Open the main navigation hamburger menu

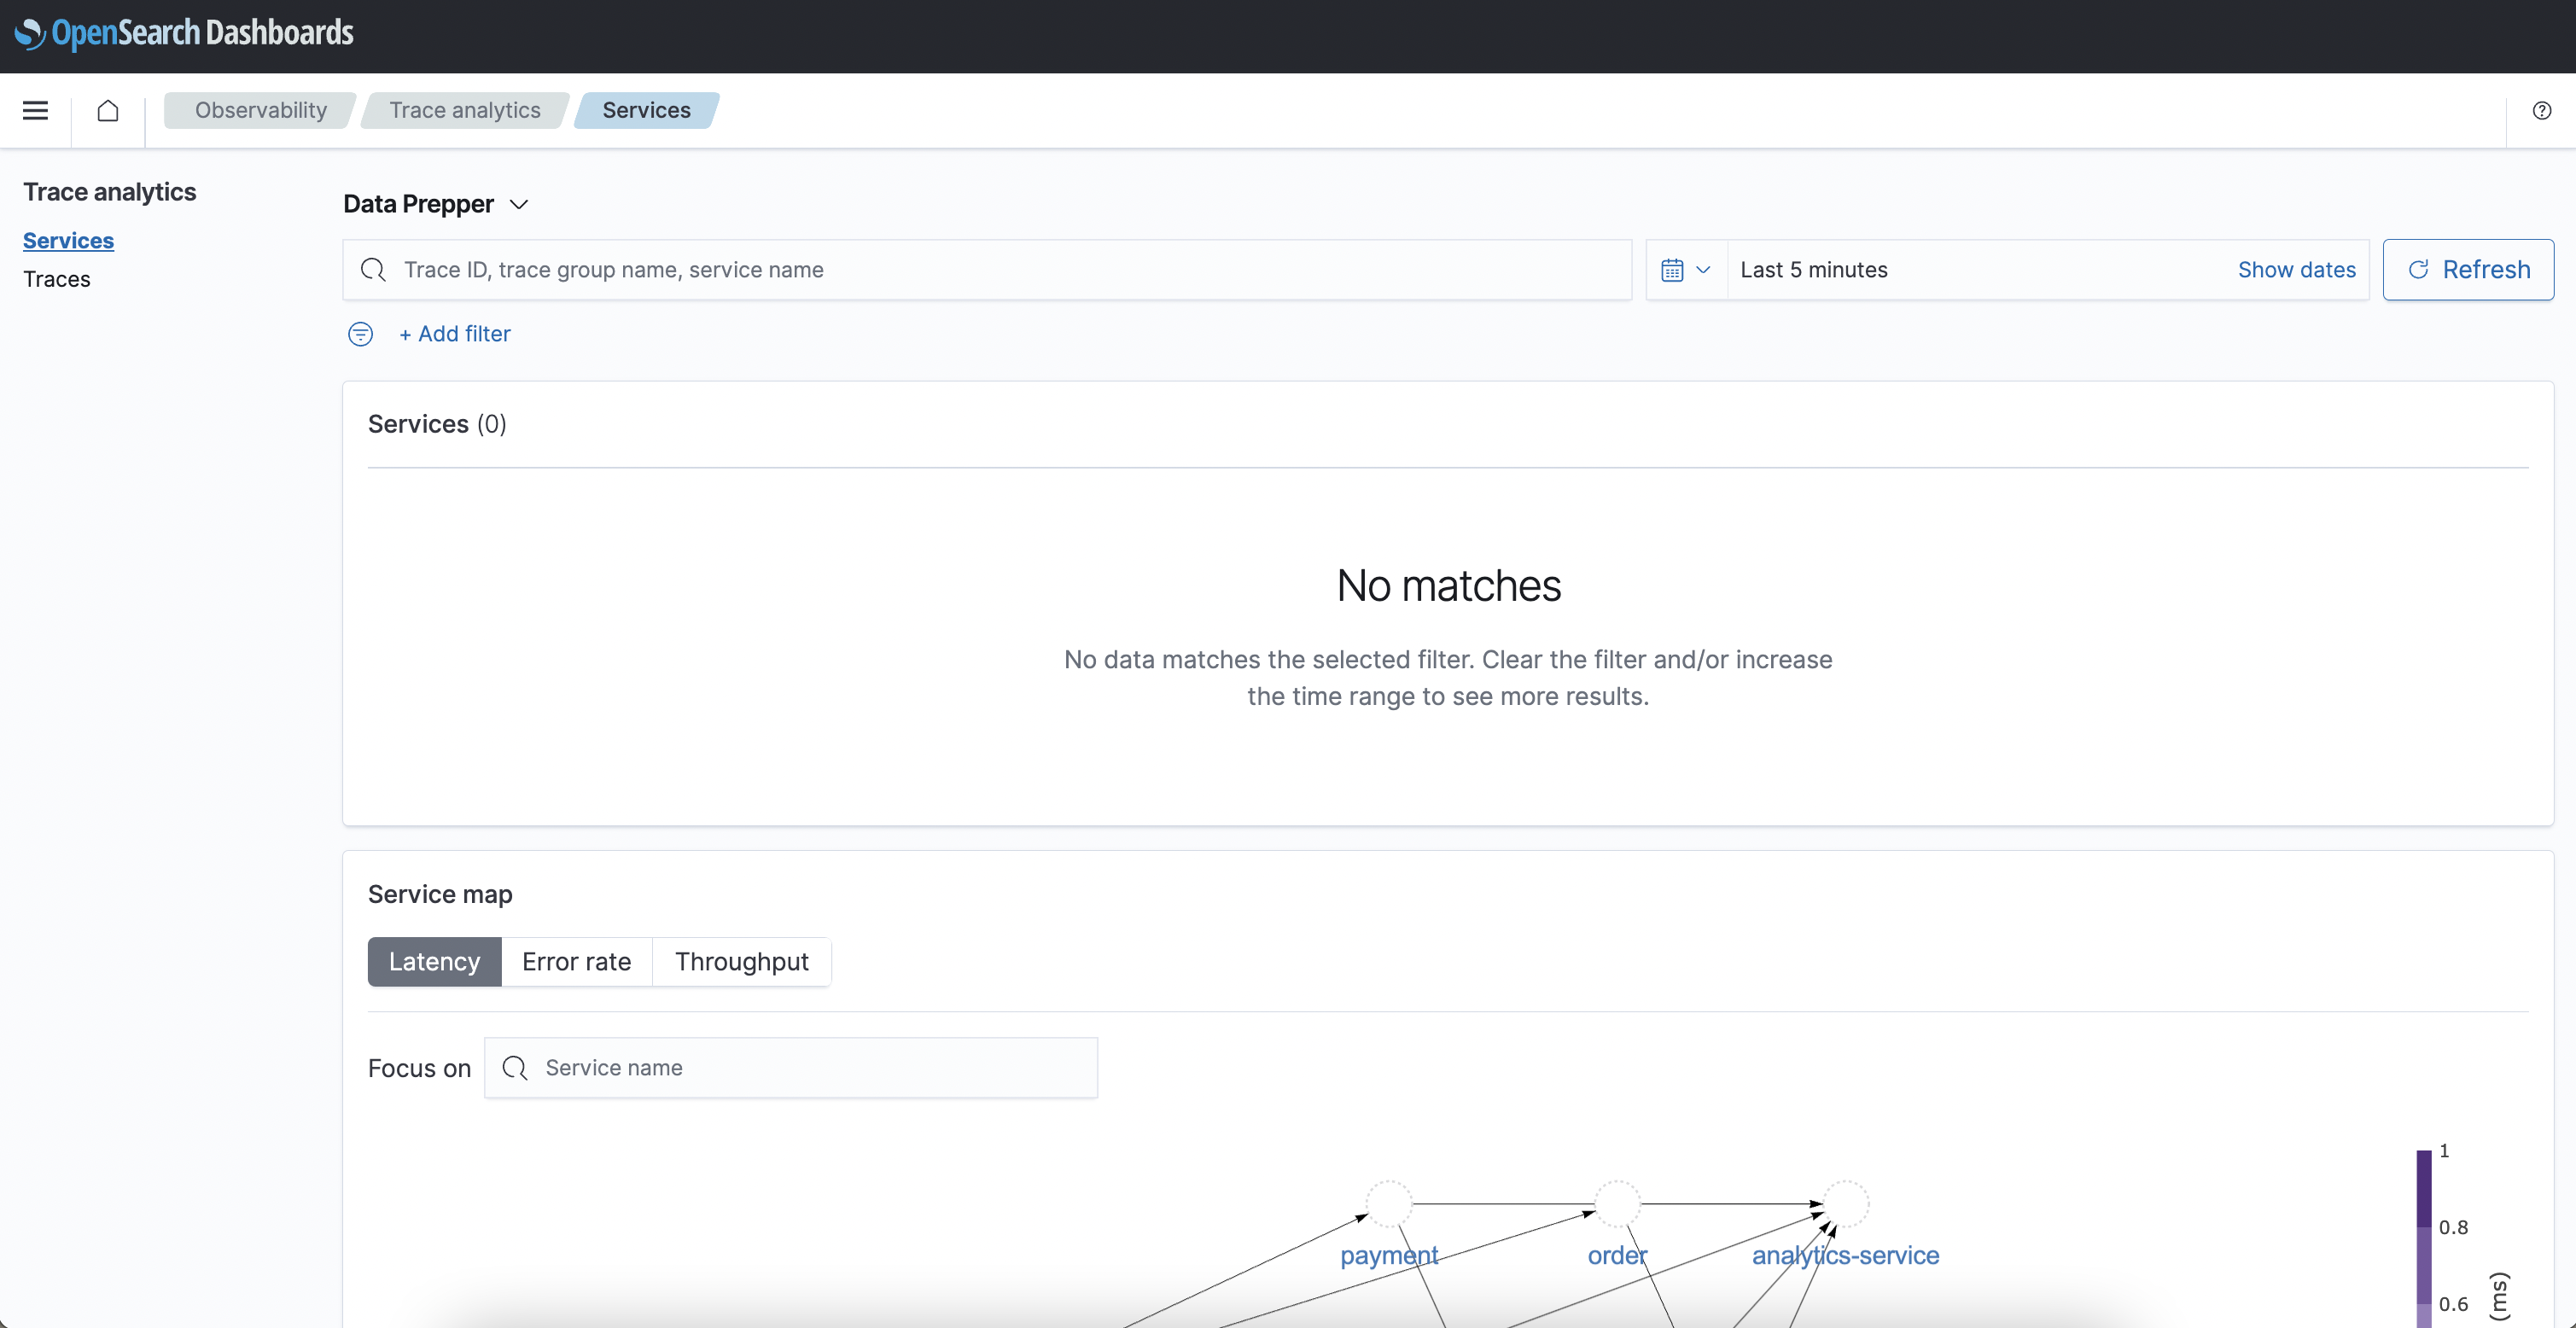point(35,110)
